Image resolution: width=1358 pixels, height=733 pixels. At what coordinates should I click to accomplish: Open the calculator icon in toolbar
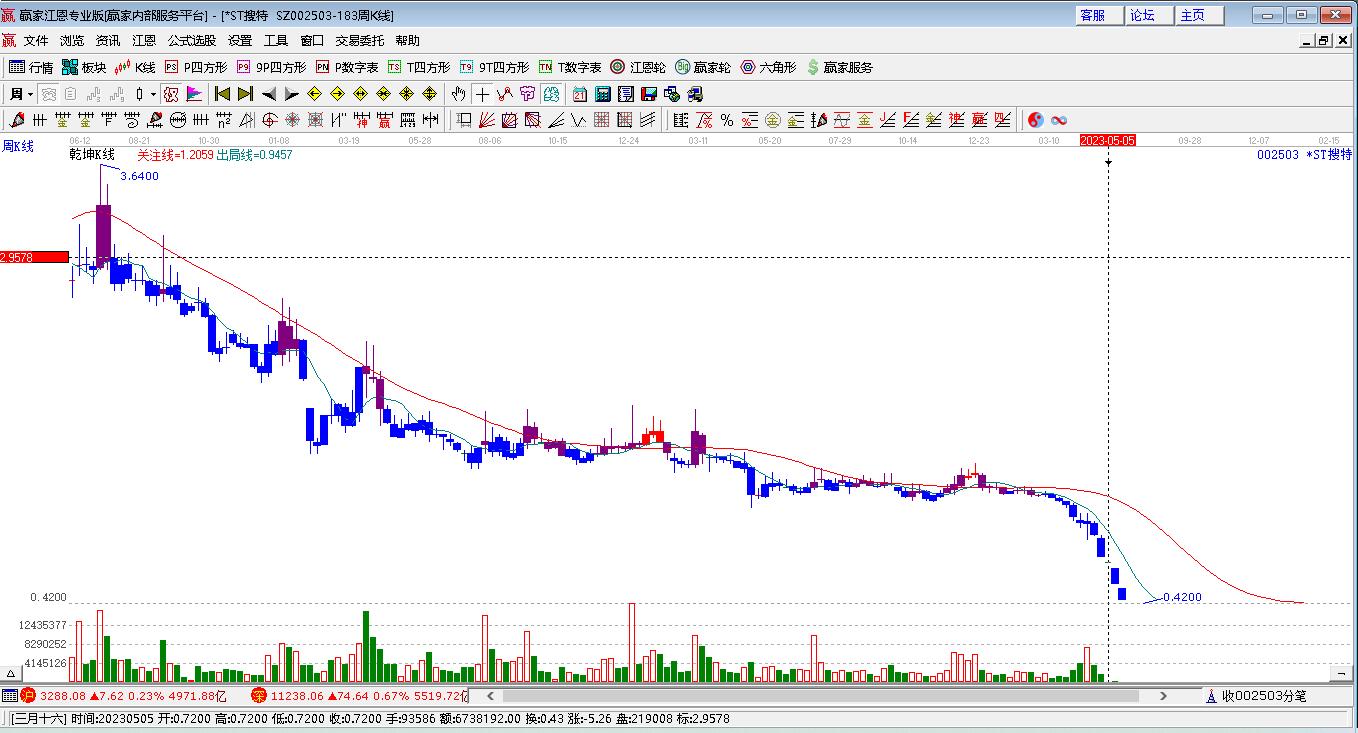click(x=603, y=94)
